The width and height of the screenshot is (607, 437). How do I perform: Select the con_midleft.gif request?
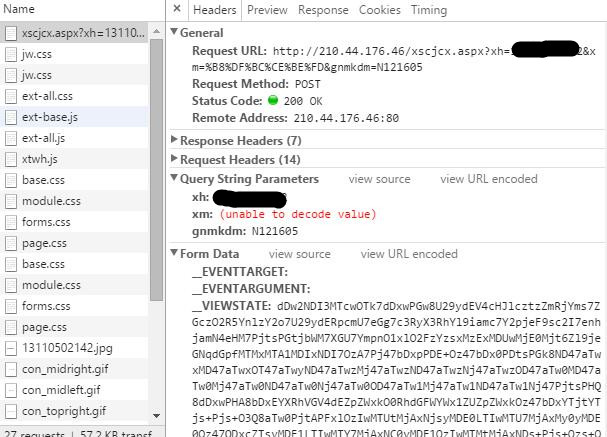click(x=74, y=390)
